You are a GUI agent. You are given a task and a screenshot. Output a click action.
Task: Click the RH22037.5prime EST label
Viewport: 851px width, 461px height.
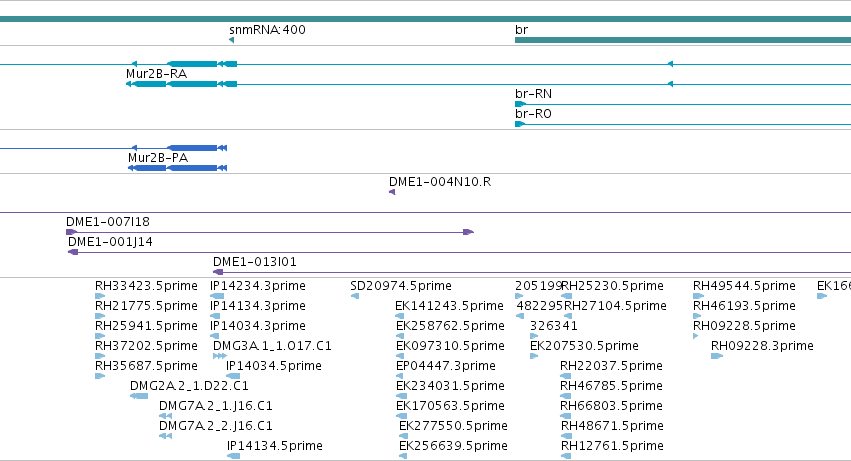point(611,367)
